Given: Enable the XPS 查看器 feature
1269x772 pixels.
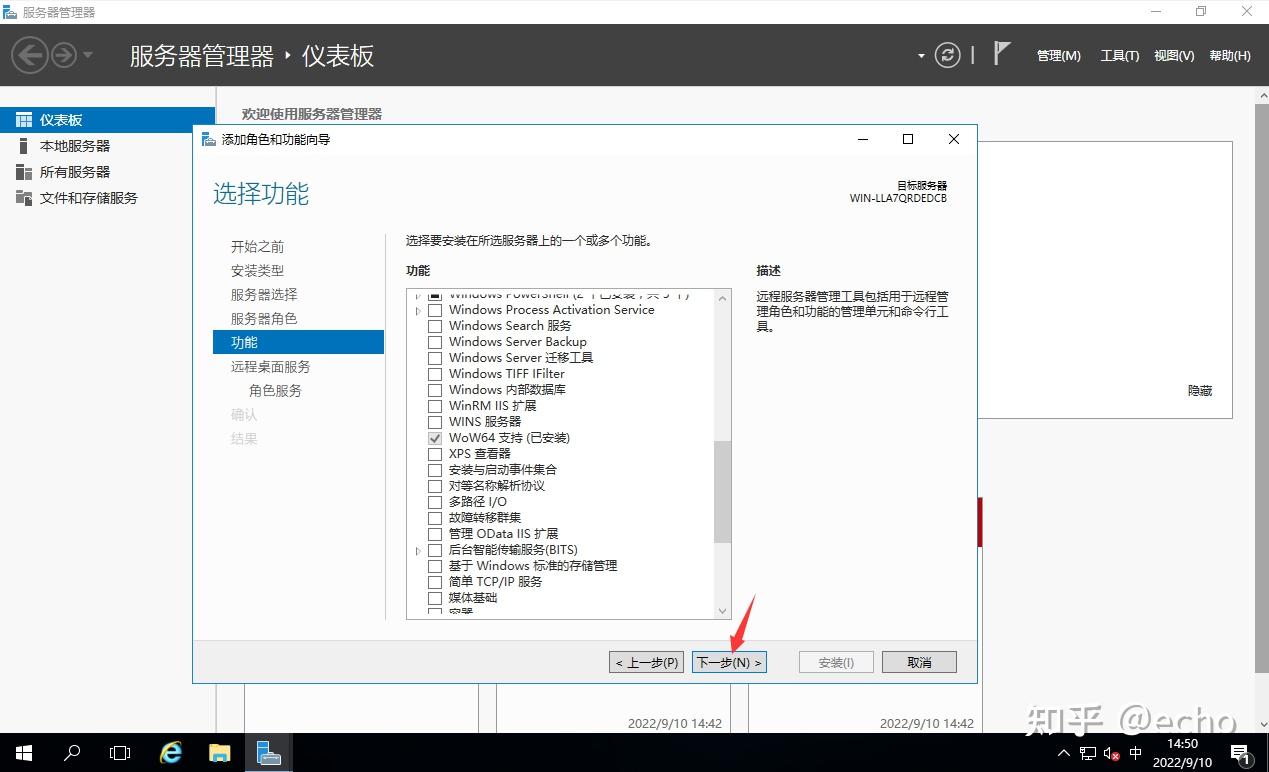Looking at the screenshot, I should [435, 453].
